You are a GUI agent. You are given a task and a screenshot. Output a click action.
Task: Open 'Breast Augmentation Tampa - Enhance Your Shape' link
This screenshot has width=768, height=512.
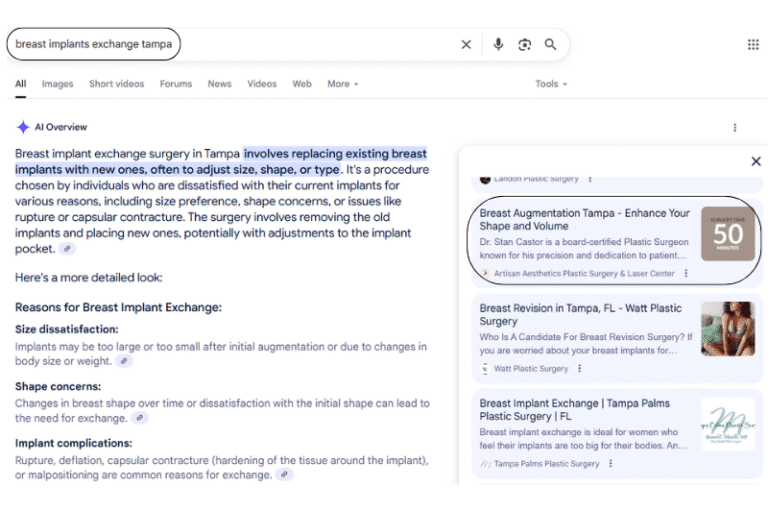pos(584,219)
